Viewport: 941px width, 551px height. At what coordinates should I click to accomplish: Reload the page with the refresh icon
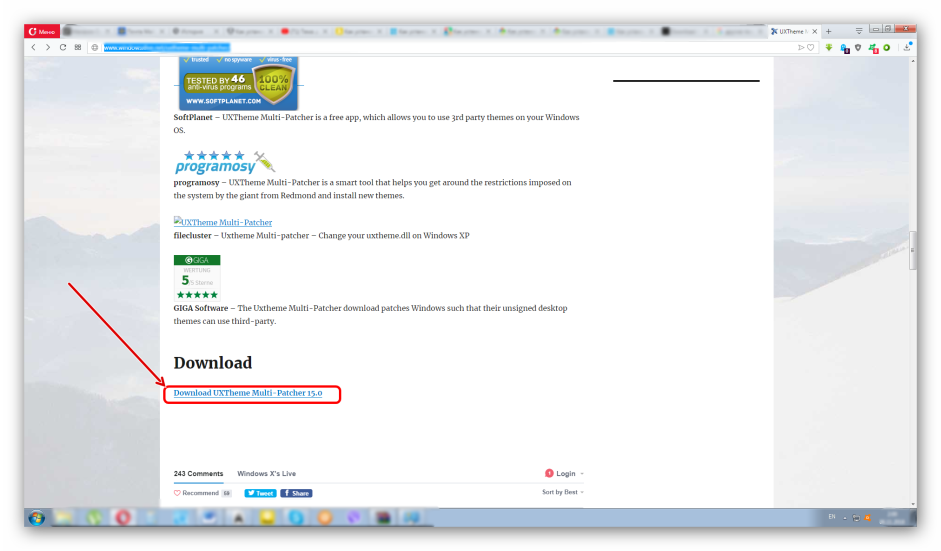63,47
